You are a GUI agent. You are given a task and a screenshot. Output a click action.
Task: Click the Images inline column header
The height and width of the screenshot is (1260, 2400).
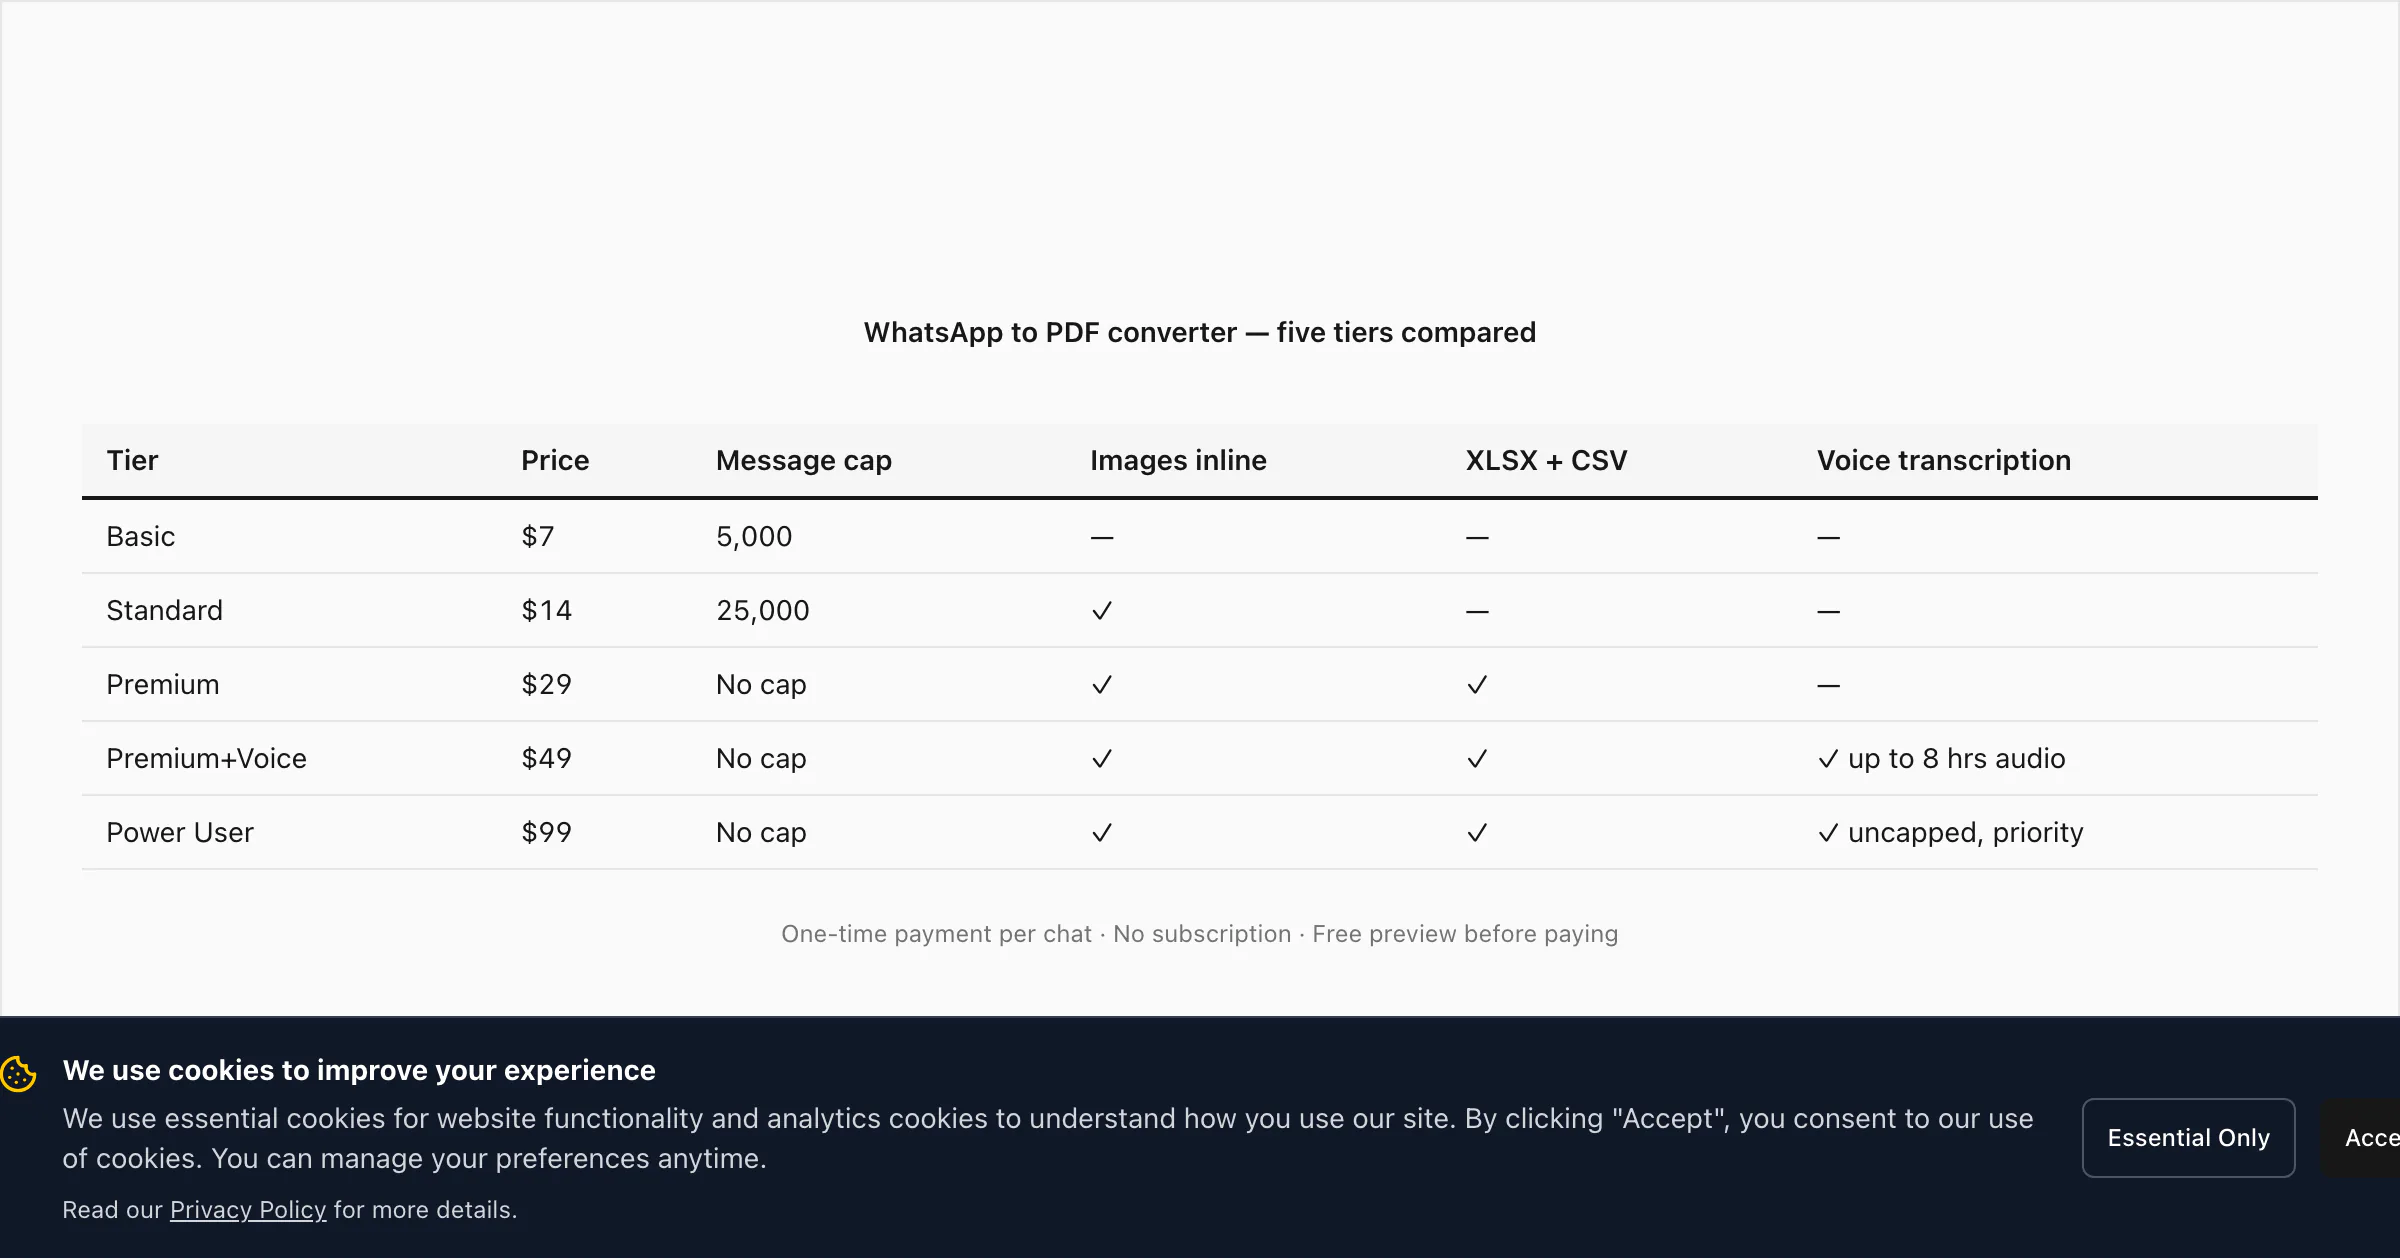1178,460
